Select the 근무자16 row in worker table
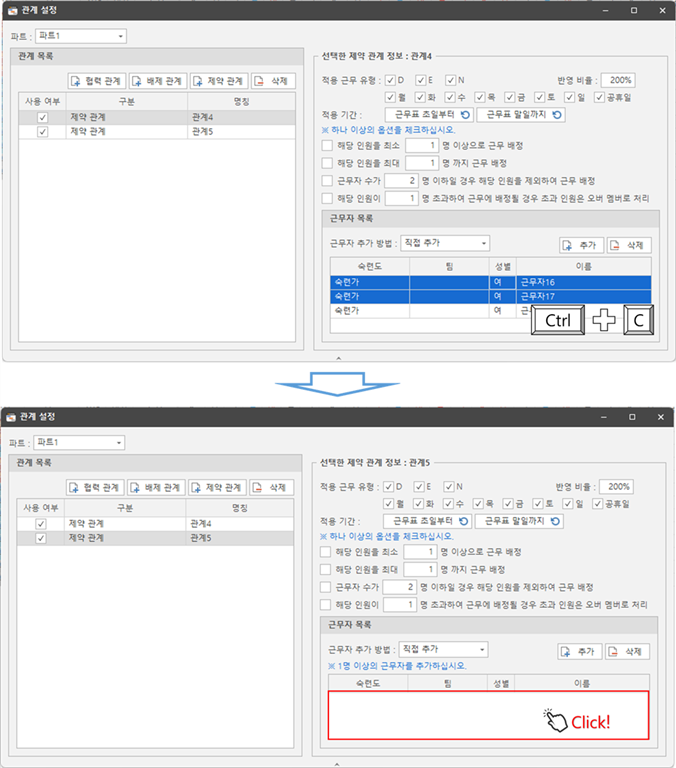Viewport: 676px width, 768px height. [490, 283]
